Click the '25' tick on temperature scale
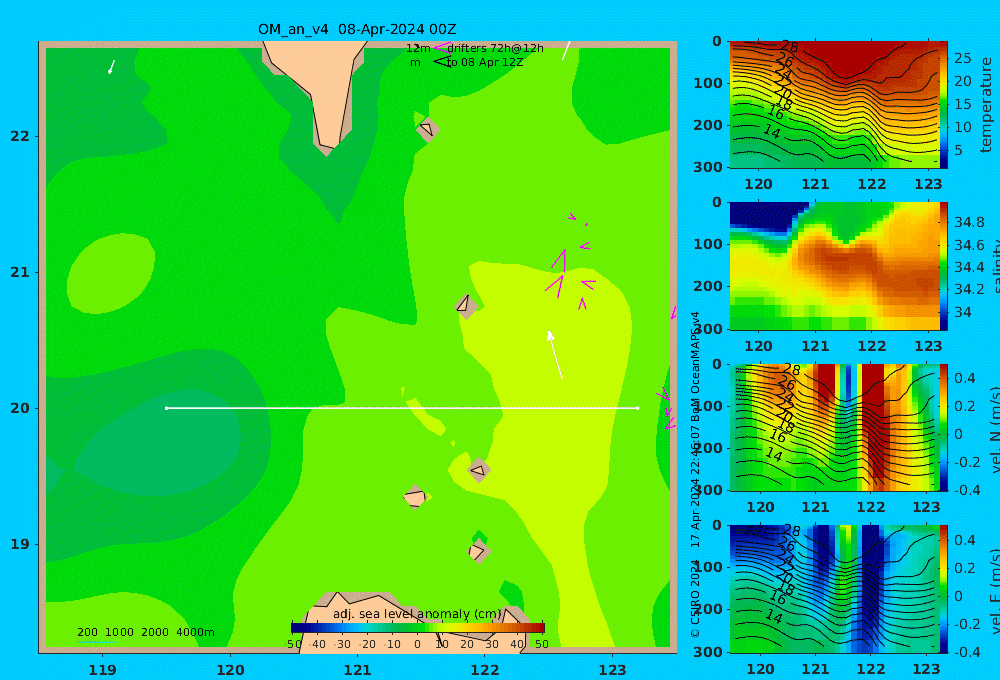The width and height of the screenshot is (1000, 680). click(x=963, y=58)
